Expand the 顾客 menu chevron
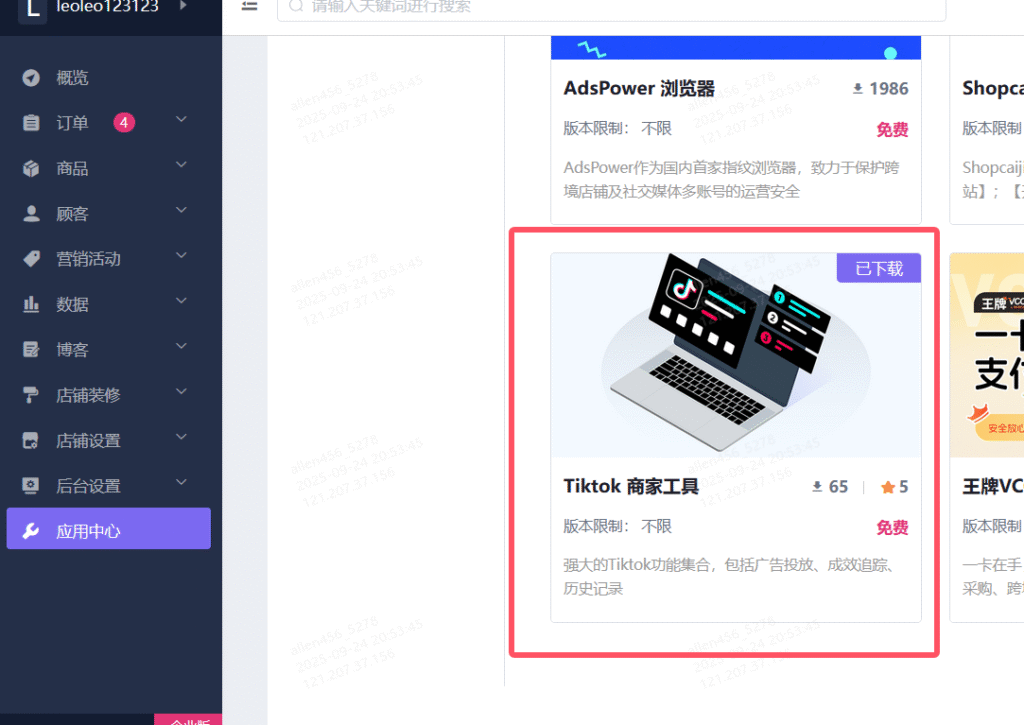 coord(182,210)
